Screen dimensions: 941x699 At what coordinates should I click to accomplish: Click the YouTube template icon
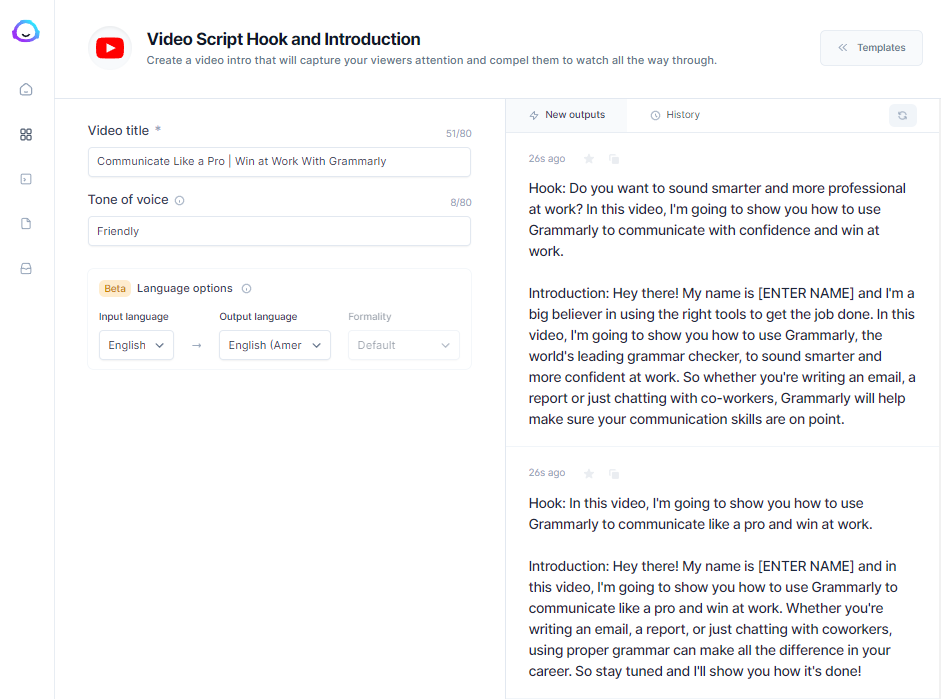click(110, 48)
